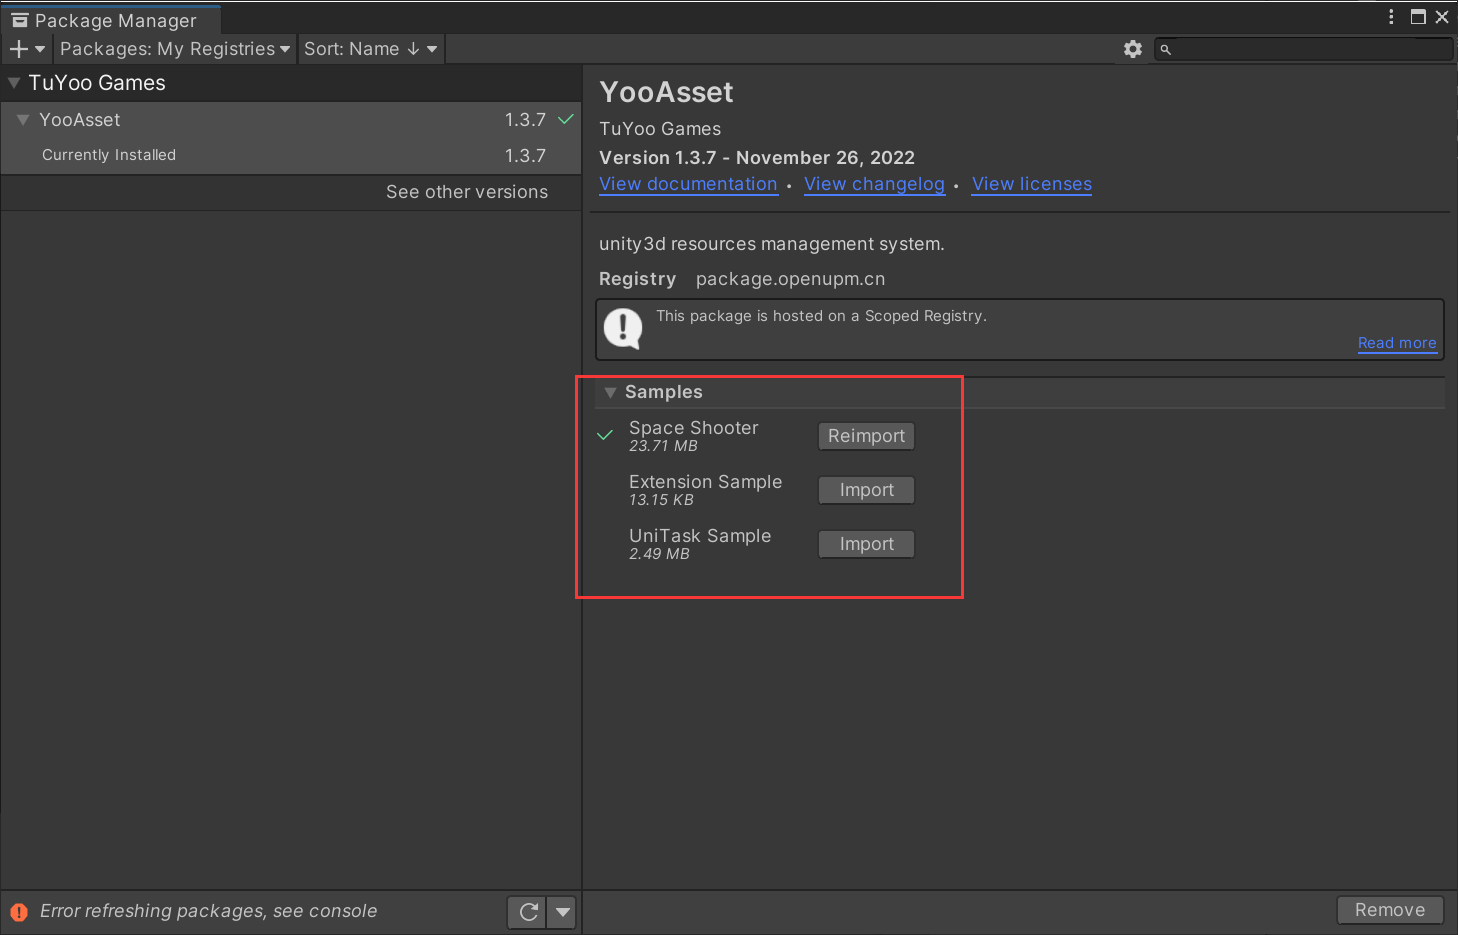
Task: Click the YooAsset title heading
Action: (666, 92)
